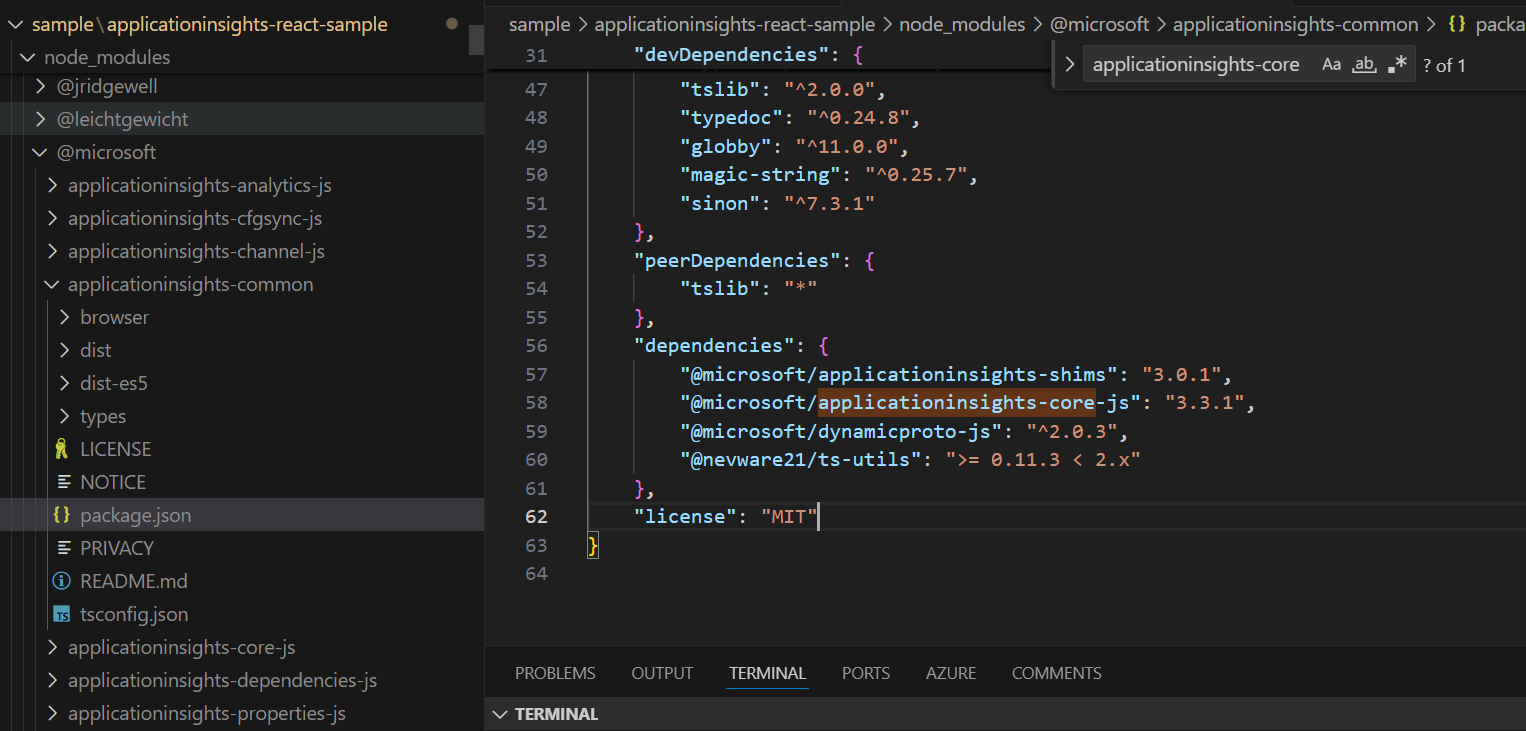Click the PRIVACY file lines icon
Screen dimensions: 1526x731
tap(64, 548)
